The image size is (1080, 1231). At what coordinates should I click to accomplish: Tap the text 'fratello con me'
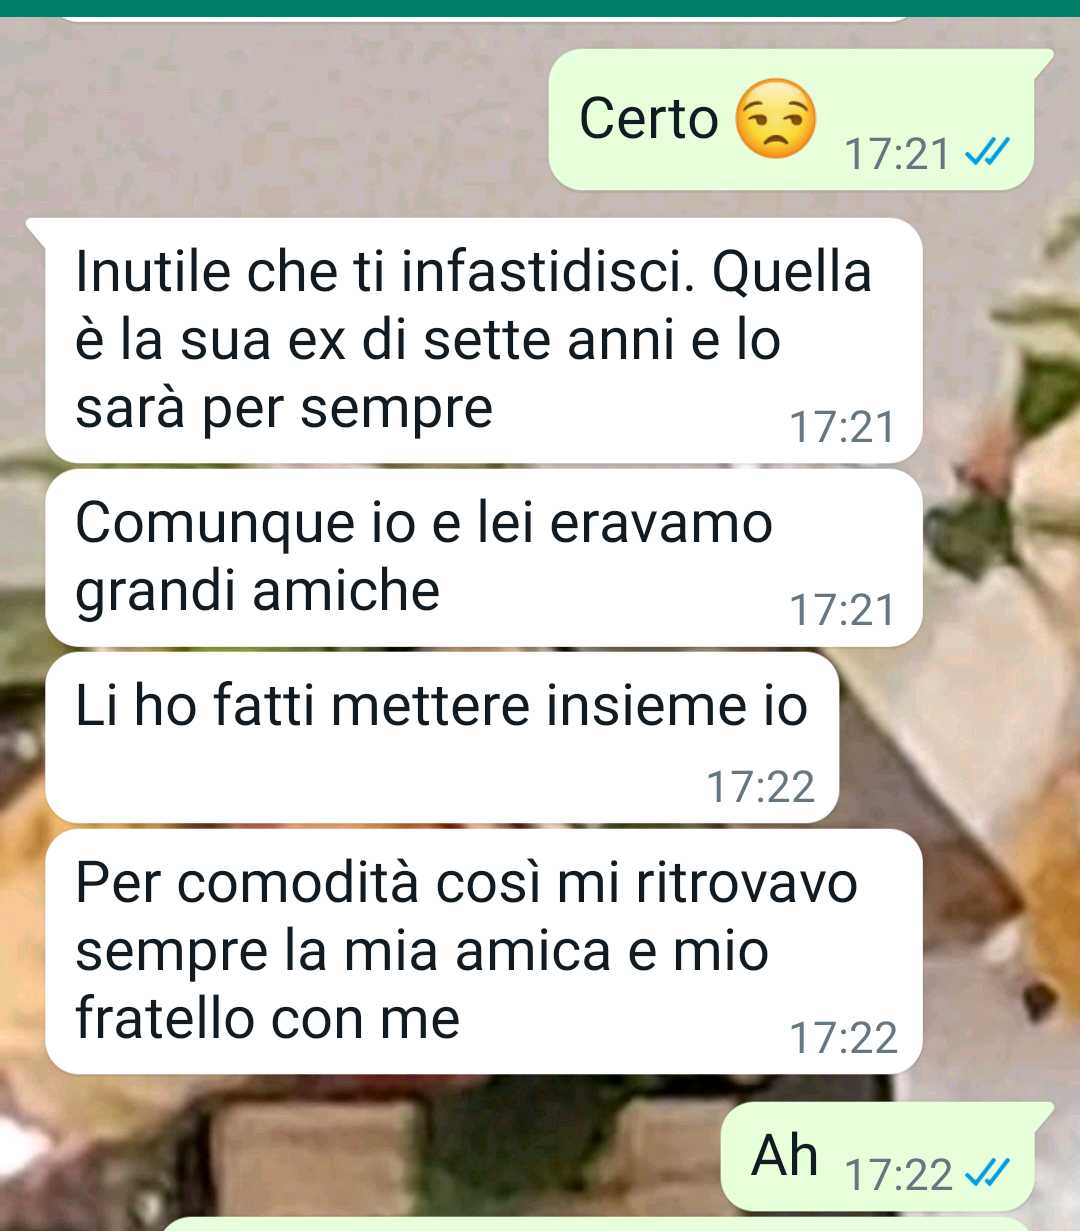[268, 1019]
